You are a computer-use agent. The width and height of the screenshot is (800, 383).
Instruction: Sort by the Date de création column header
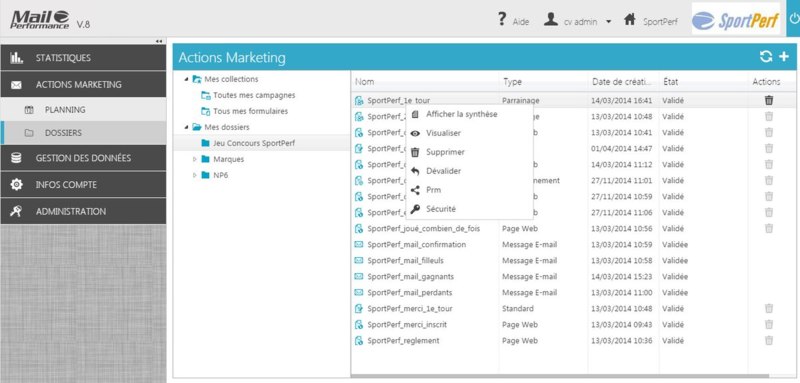pos(622,82)
